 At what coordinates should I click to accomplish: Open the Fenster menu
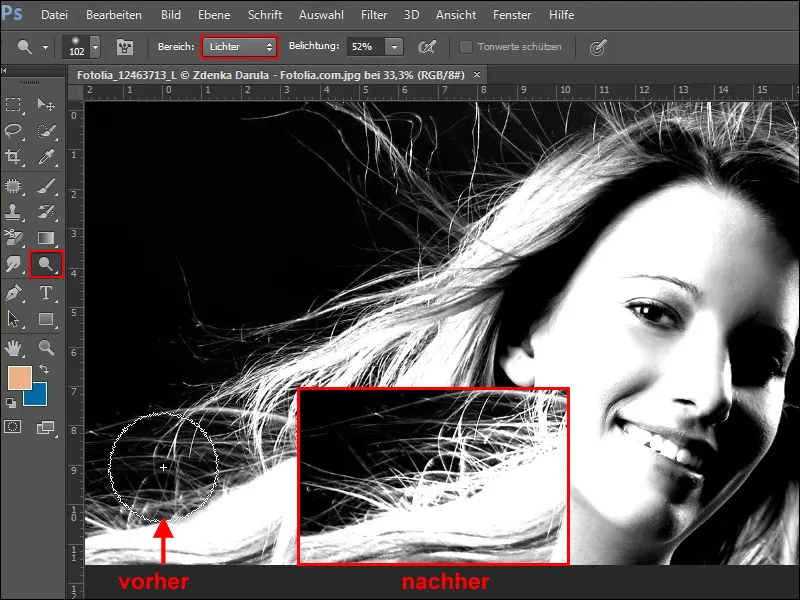pyautogui.click(x=512, y=15)
